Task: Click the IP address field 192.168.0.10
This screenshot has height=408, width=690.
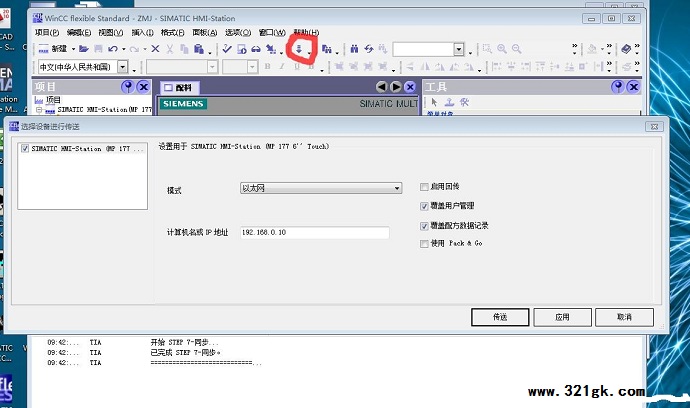Action: click(x=313, y=233)
